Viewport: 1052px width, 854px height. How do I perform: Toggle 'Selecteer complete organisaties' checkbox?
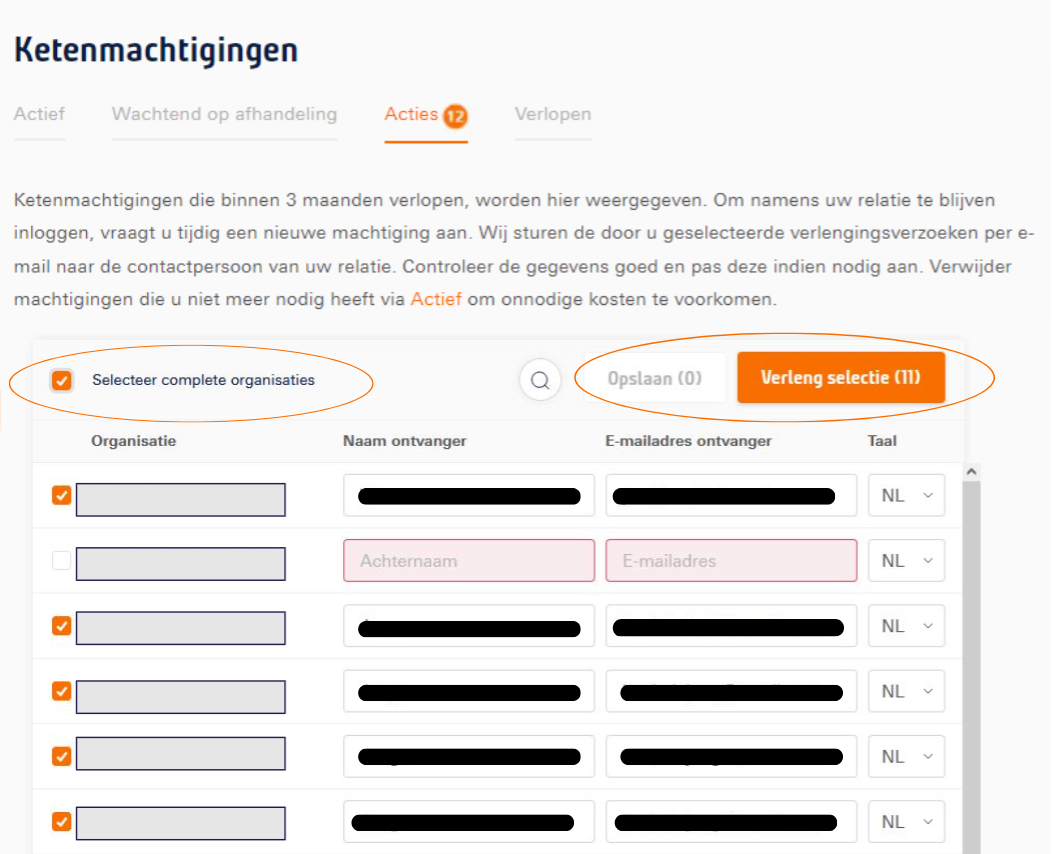click(x=62, y=380)
